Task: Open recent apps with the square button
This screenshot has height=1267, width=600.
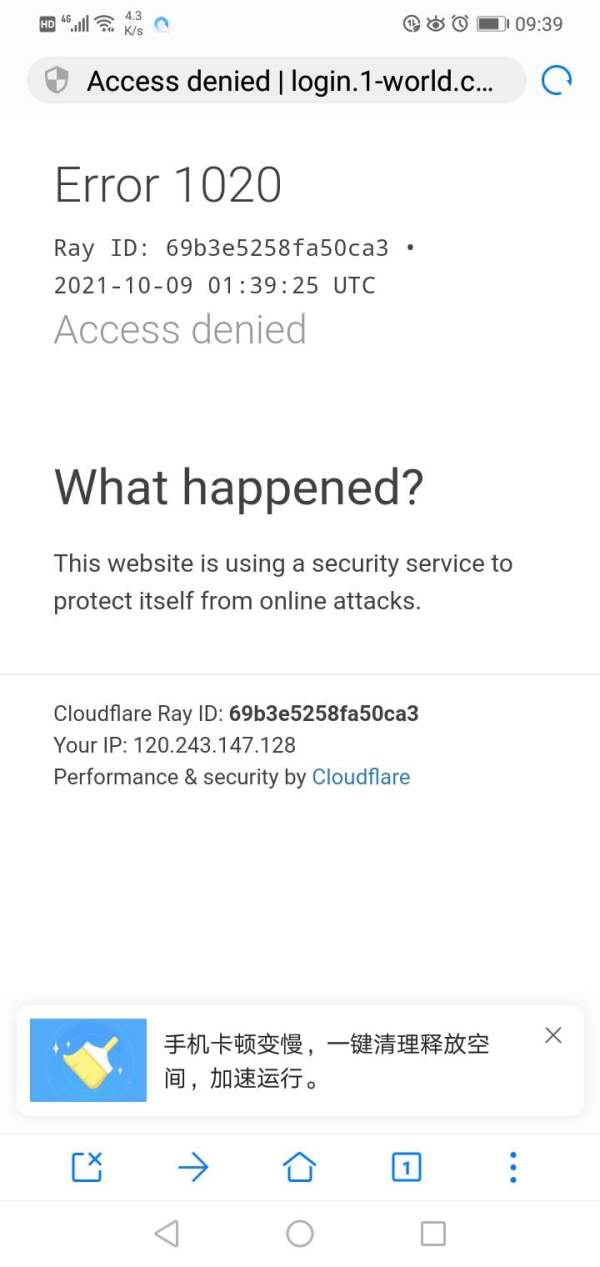Action: [433, 1234]
